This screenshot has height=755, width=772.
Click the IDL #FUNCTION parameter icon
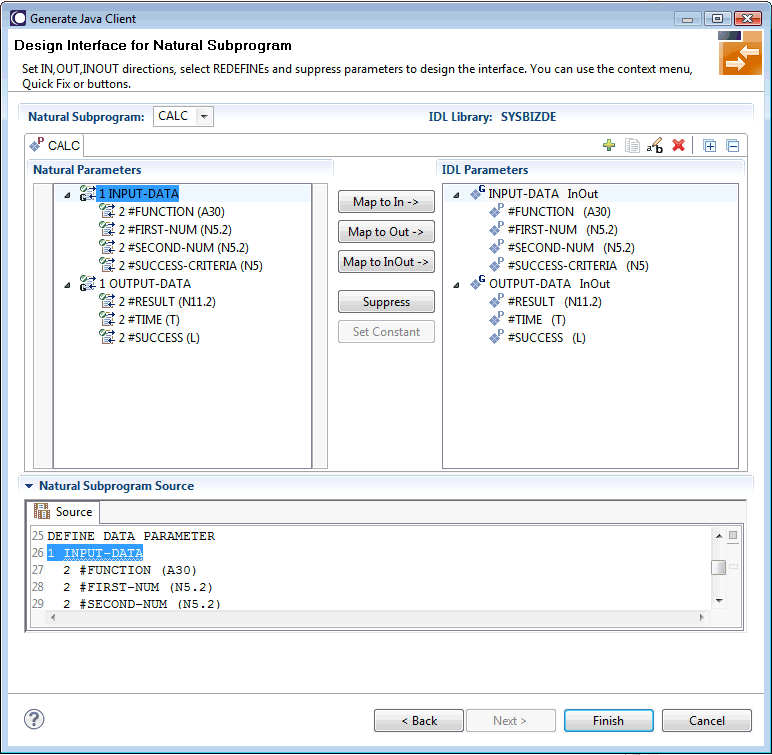click(496, 211)
